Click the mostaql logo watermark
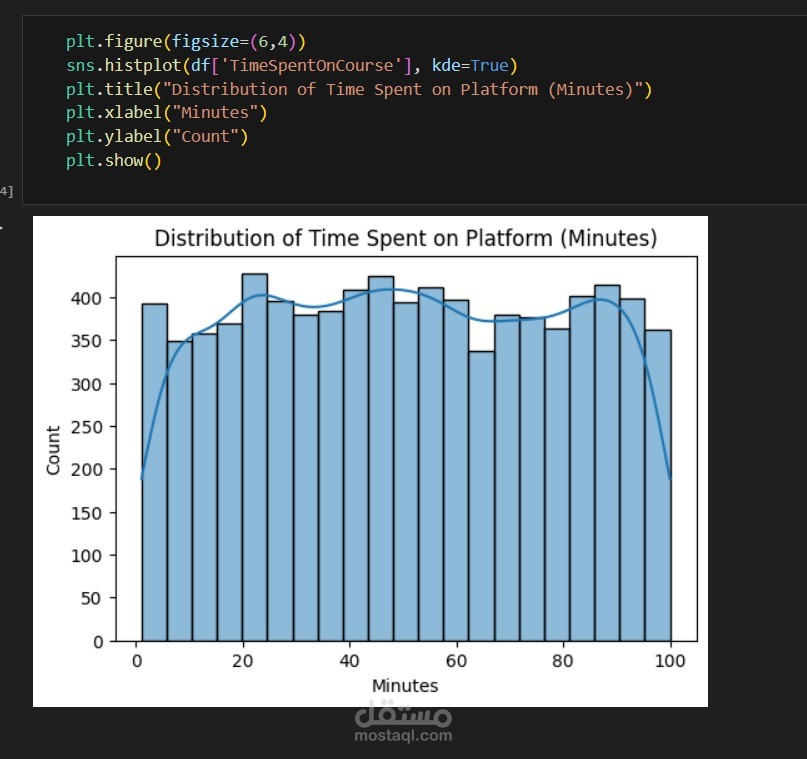This screenshot has height=759, width=807. point(404,713)
